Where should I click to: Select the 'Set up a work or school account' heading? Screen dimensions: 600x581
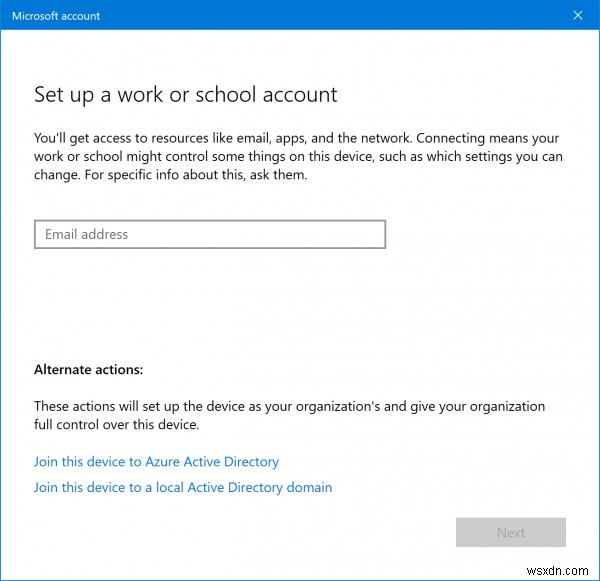[186, 95]
